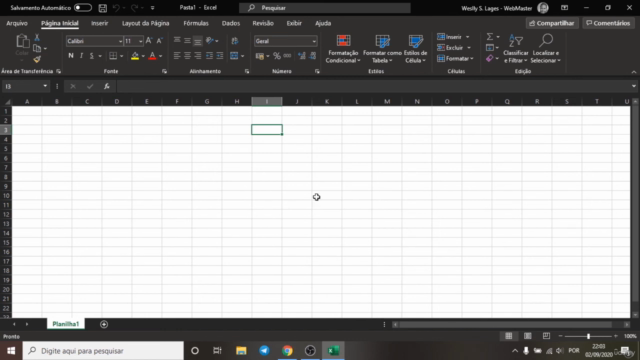This screenshot has width=640, height=360.
Task: Open the Comentários button
Action: tap(608, 23)
